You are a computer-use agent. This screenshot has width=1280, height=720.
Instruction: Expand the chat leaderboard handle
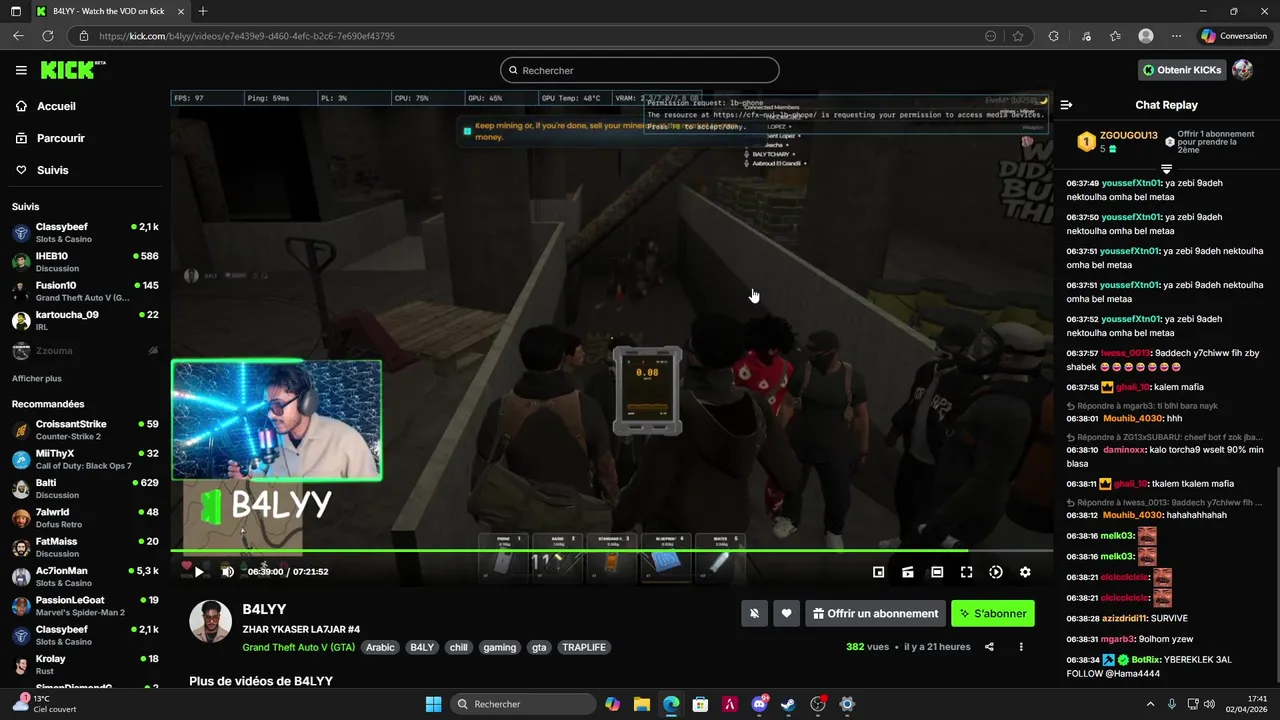1166,168
